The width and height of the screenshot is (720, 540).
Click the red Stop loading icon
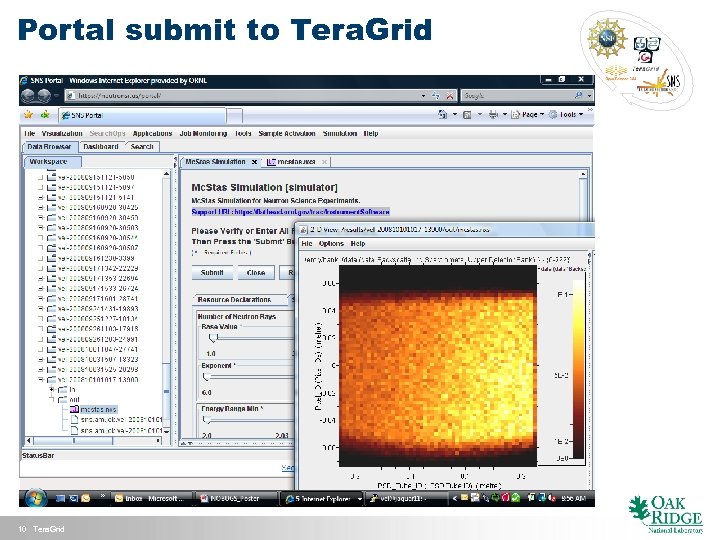[450, 96]
